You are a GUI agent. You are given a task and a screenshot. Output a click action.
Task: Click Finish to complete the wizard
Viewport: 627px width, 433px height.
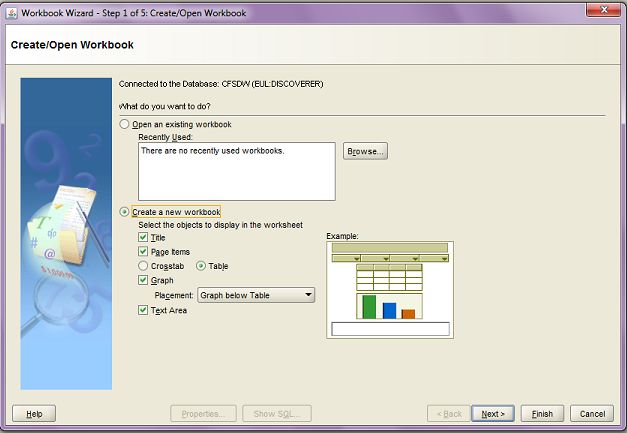[542, 414]
